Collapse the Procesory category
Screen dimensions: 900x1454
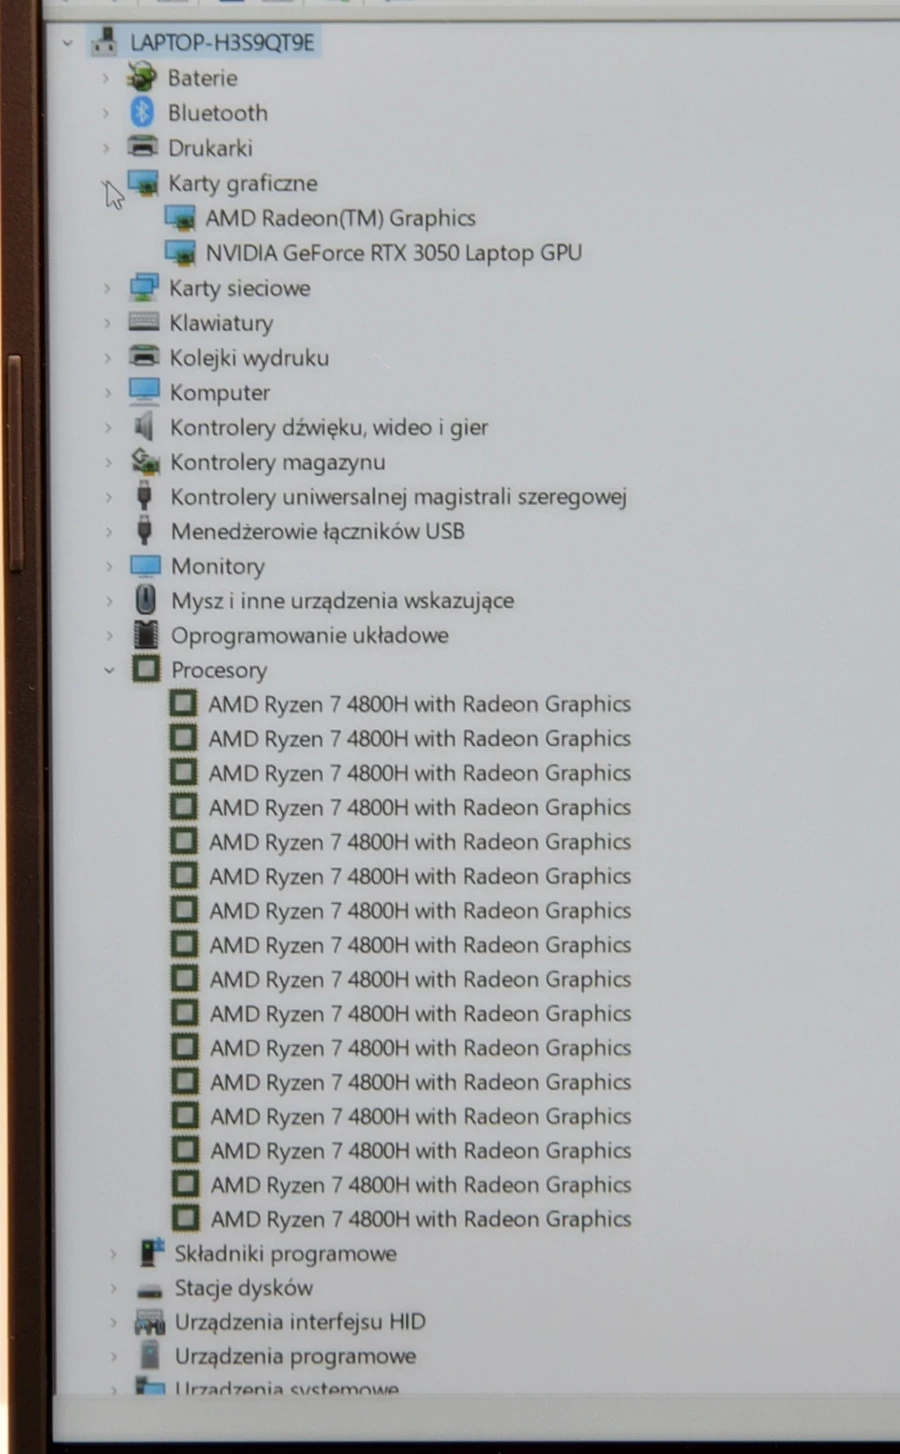point(109,670)
